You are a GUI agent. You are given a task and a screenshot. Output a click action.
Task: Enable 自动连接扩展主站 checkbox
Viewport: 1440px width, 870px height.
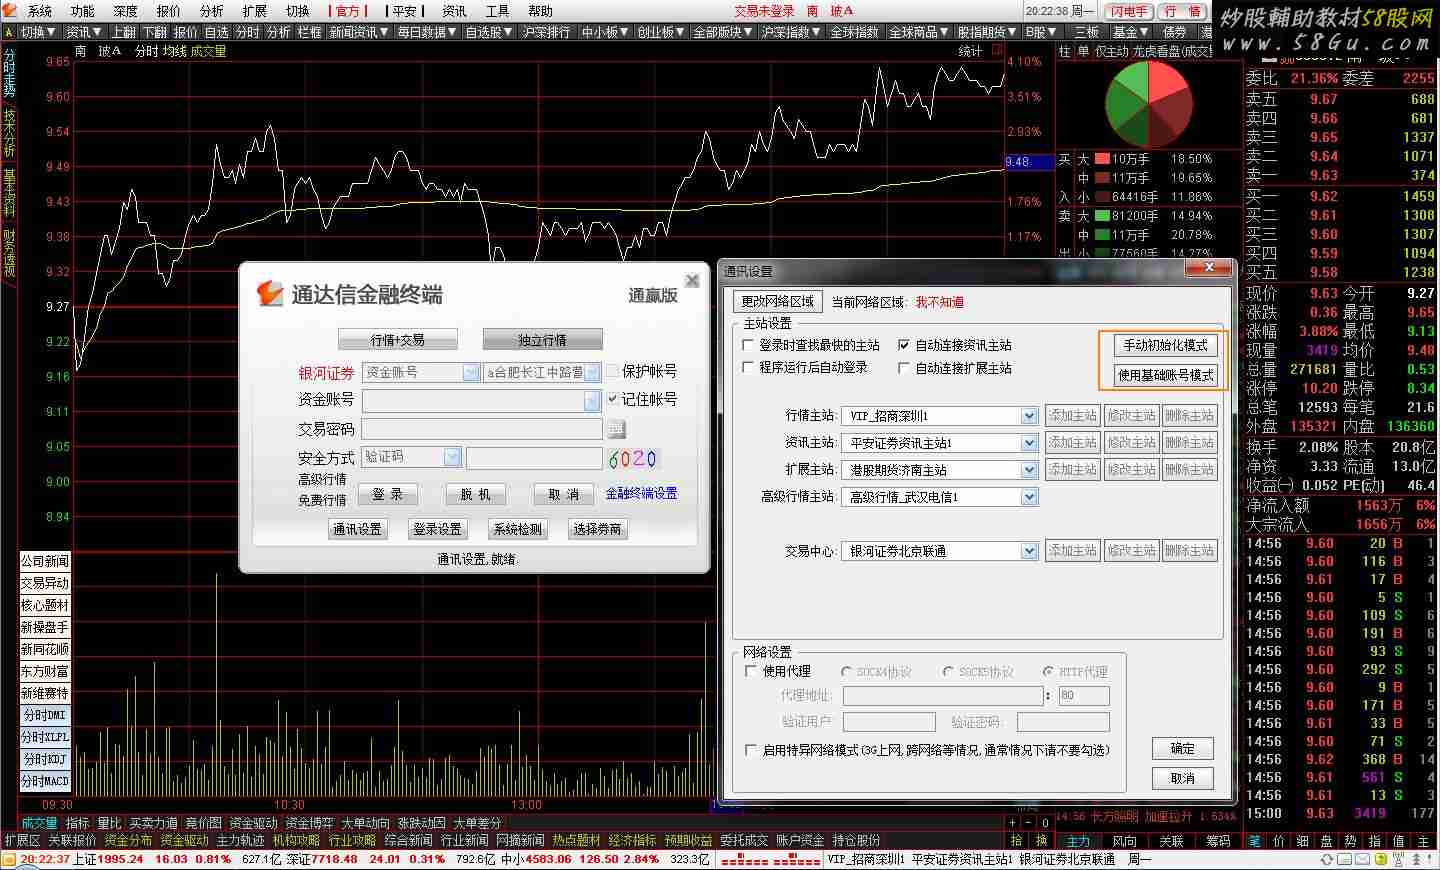[x=905, y=368]
